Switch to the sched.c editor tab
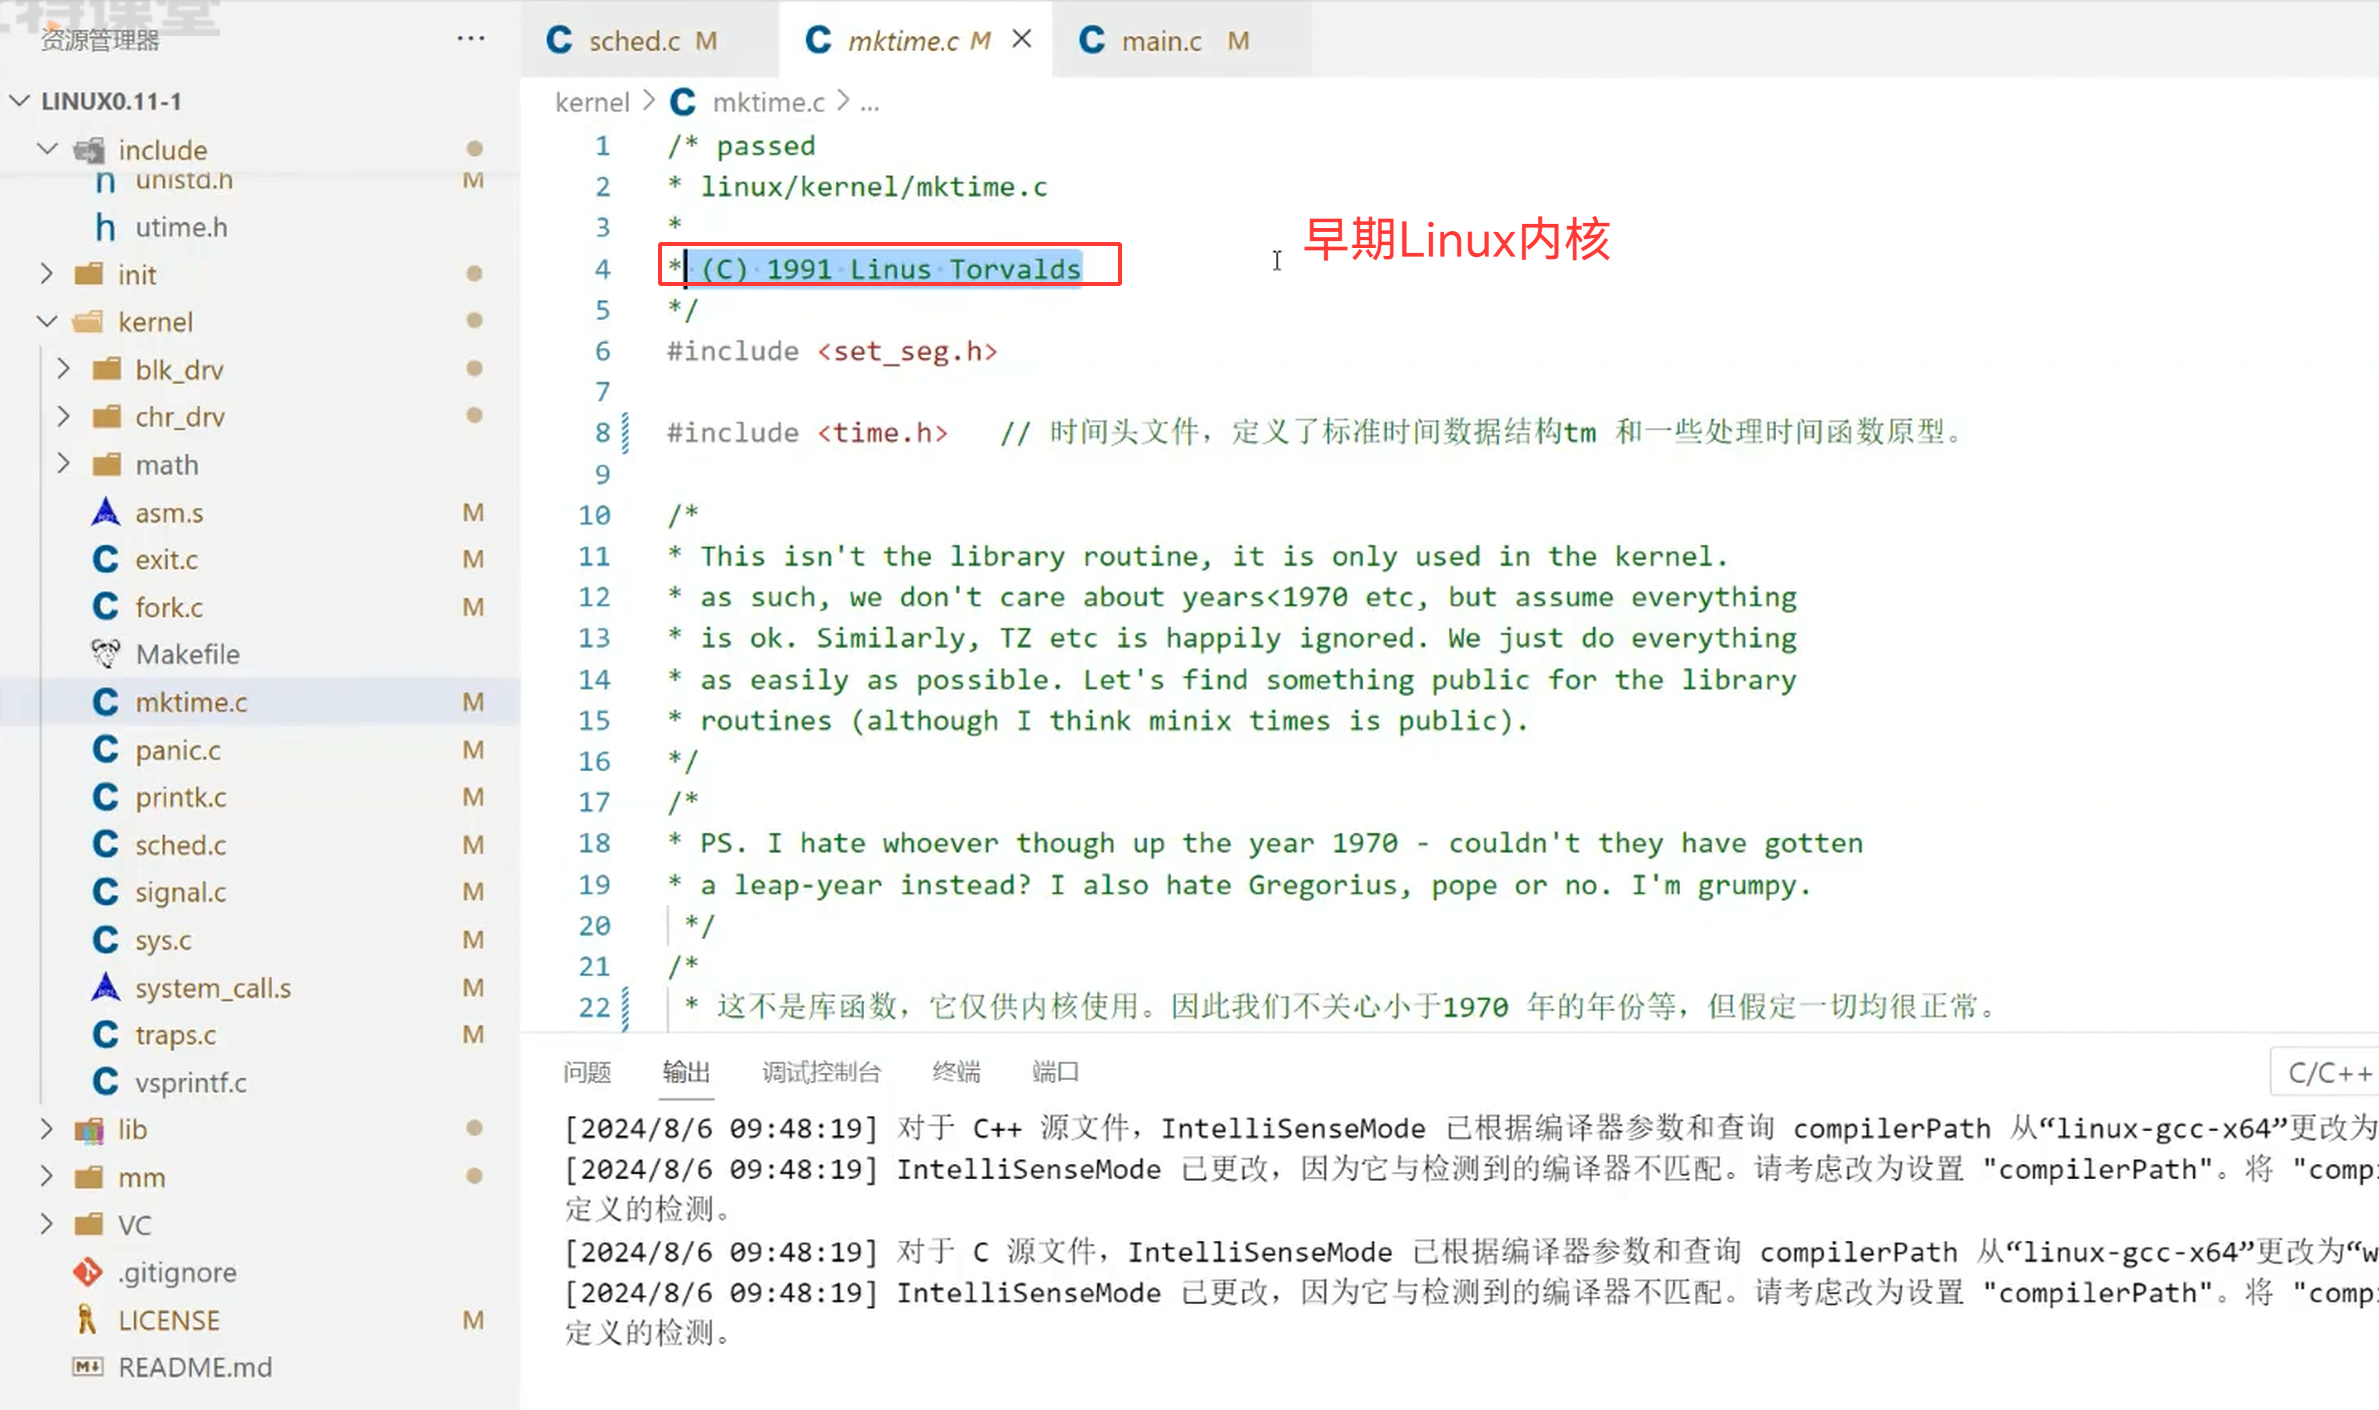This screenshot has height=1410, width=2379. pyautogui.click(x=633, y=41)
